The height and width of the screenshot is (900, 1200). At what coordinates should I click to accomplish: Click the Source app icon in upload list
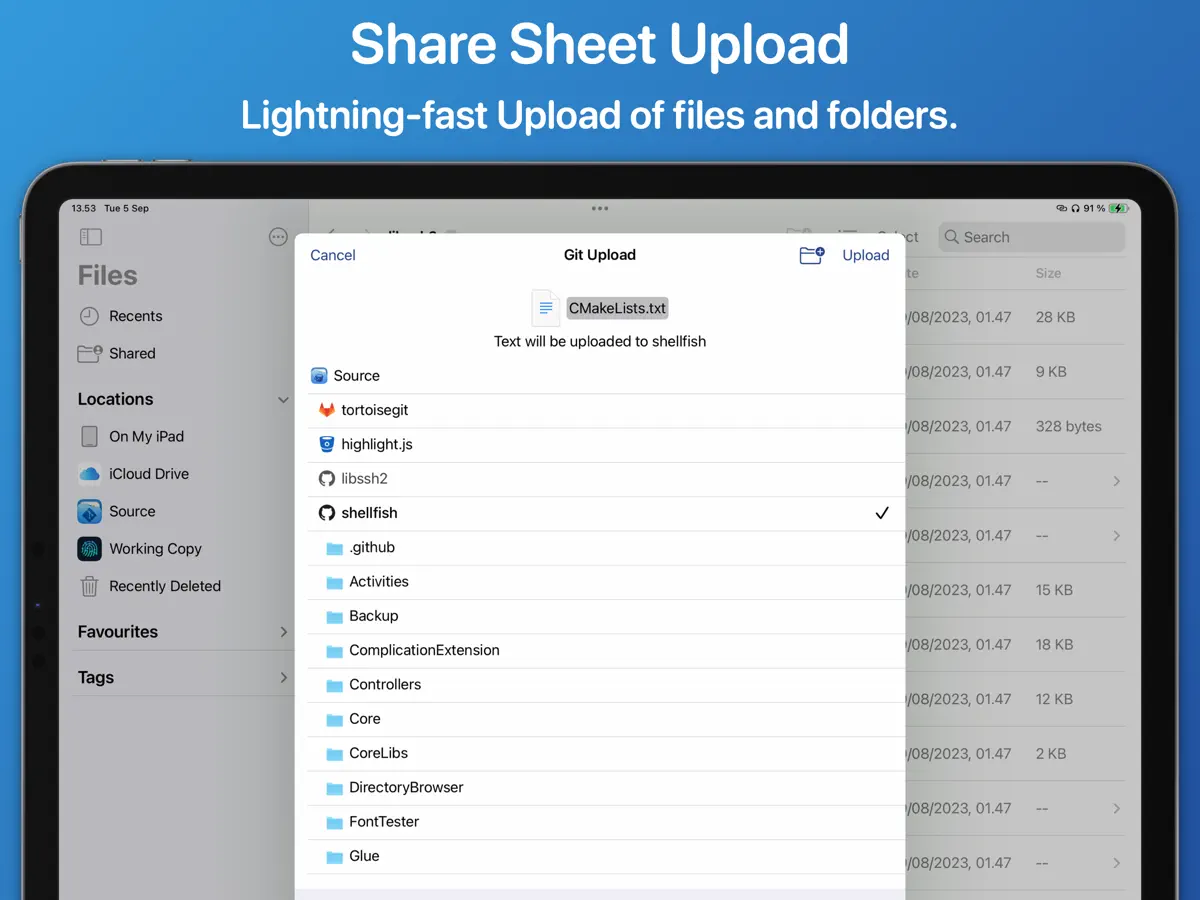point(319,376)
